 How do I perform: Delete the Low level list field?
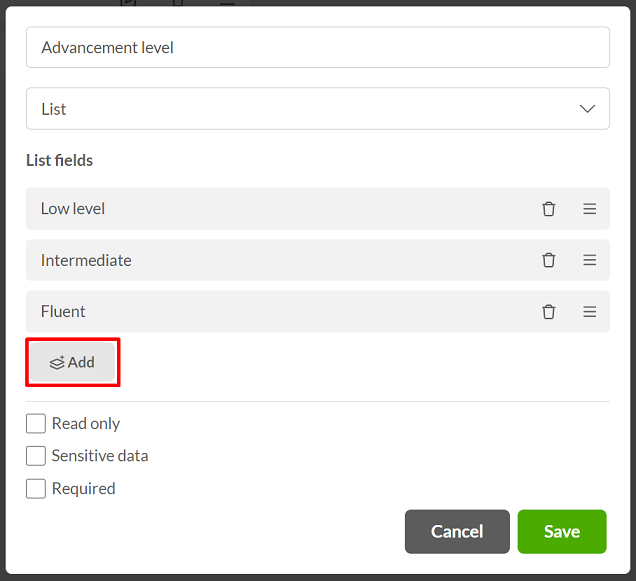pos(548,209)
